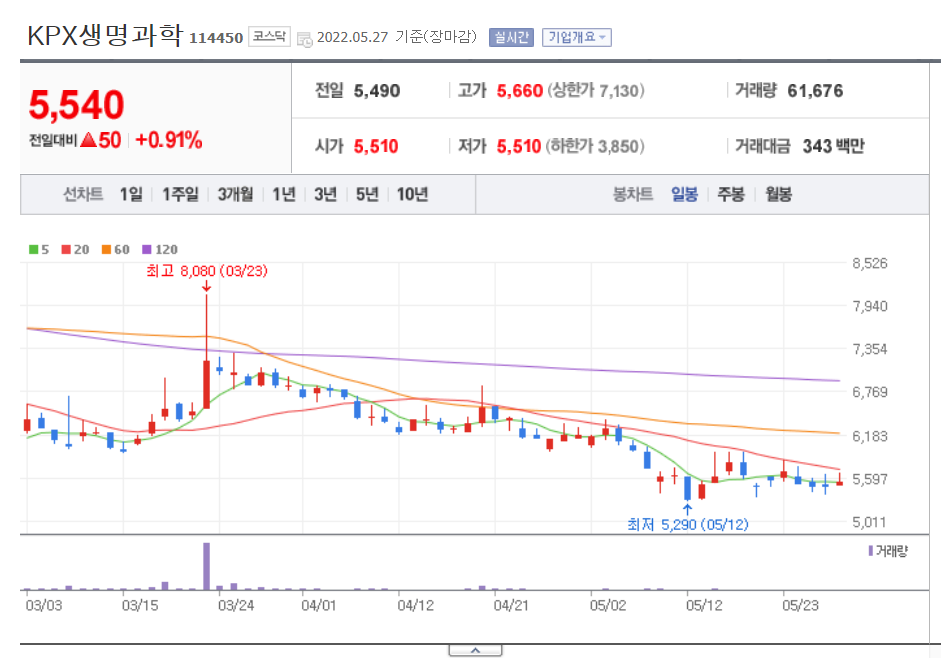The height and width of the screenshot is (658, 941).
Task: Switch to the 월봉 monthly candle chart
Action: tap(778, 195)
